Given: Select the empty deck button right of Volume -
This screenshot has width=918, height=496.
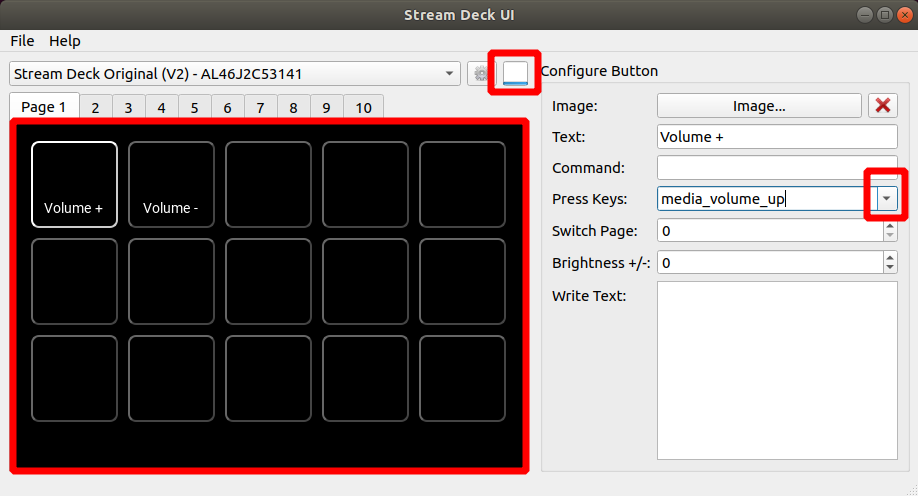Looking at the screenshot, I should 268,184.
